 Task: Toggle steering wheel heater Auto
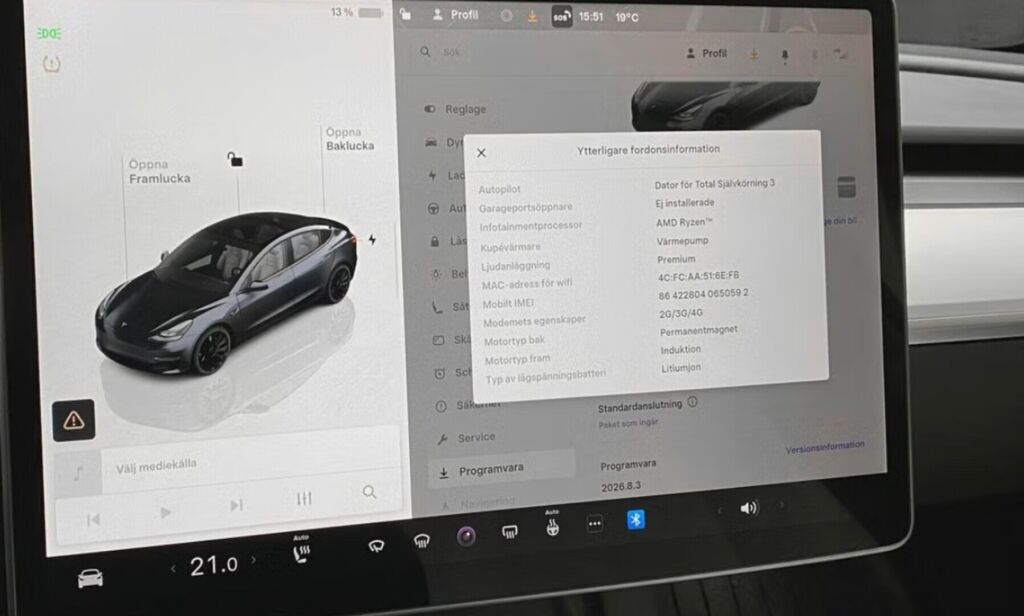point(552,525)
